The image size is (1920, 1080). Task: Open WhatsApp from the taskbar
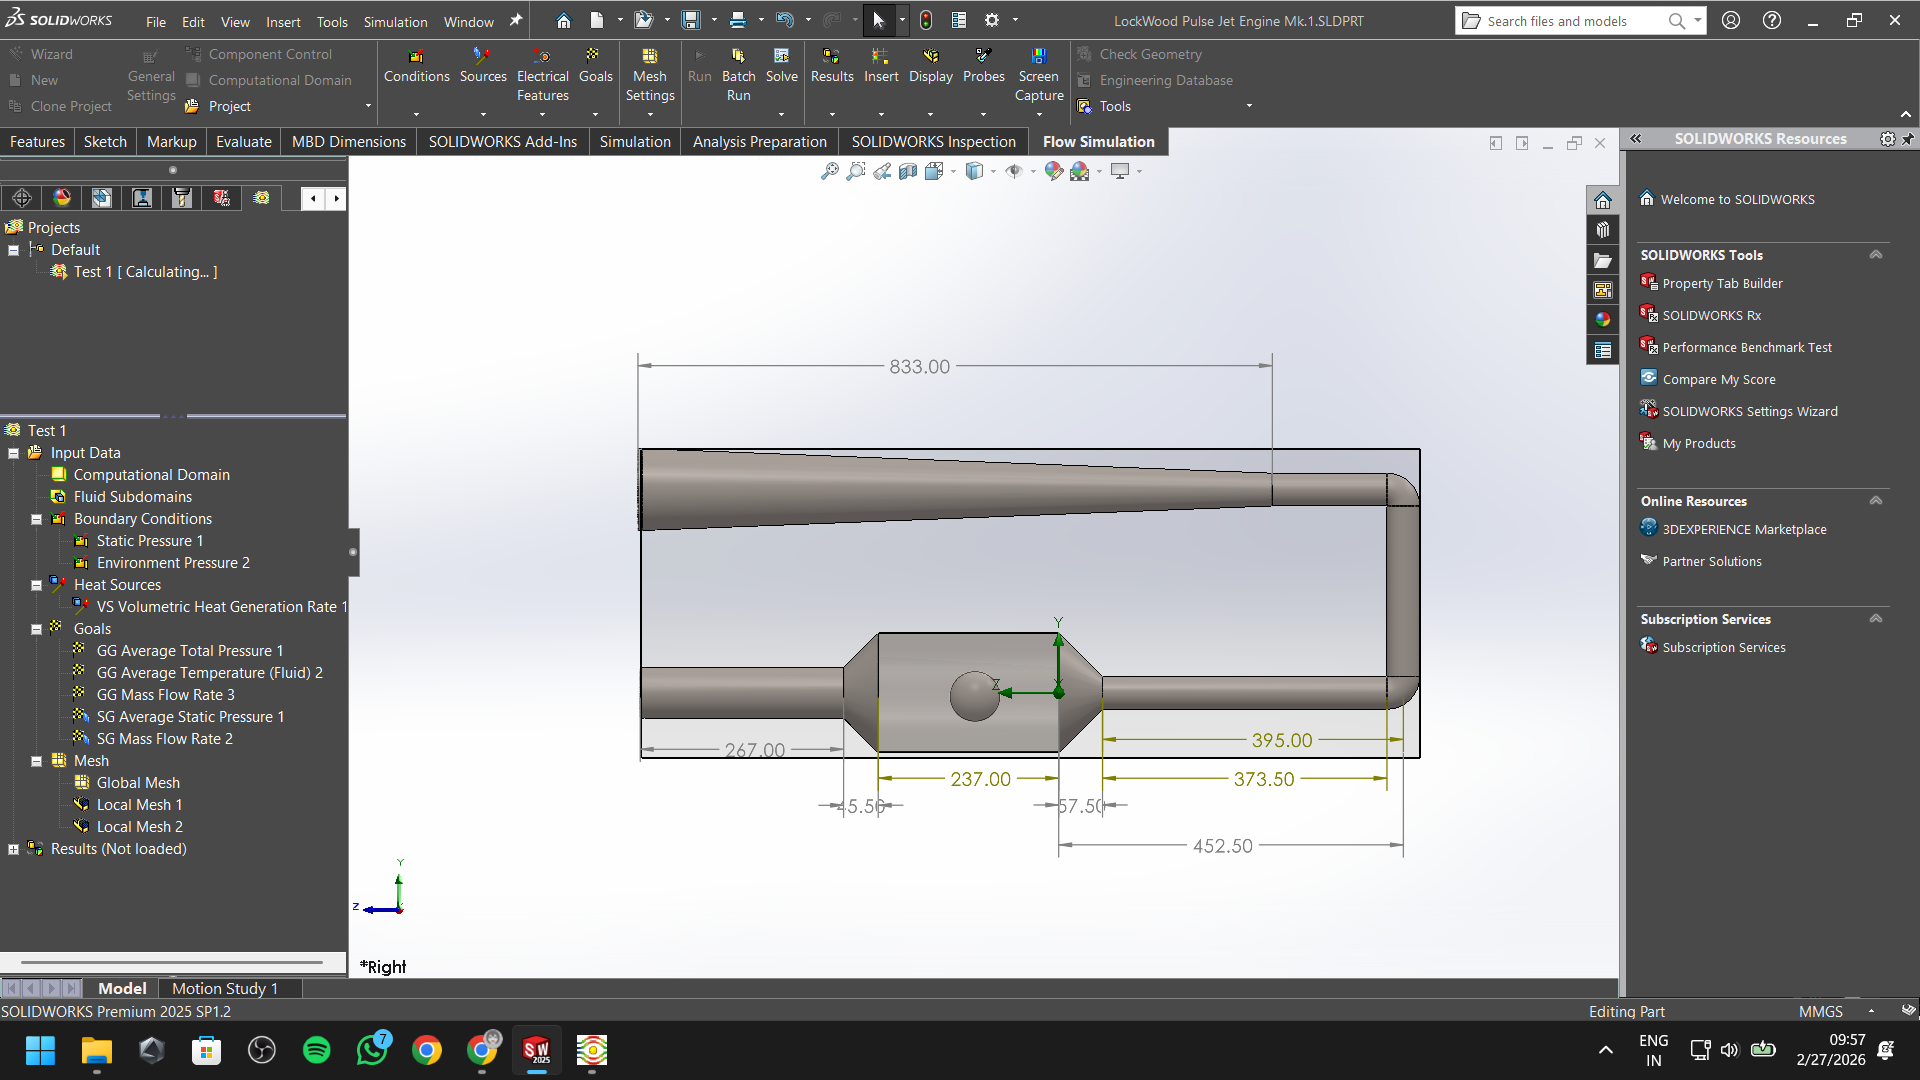click(372, 1050)
